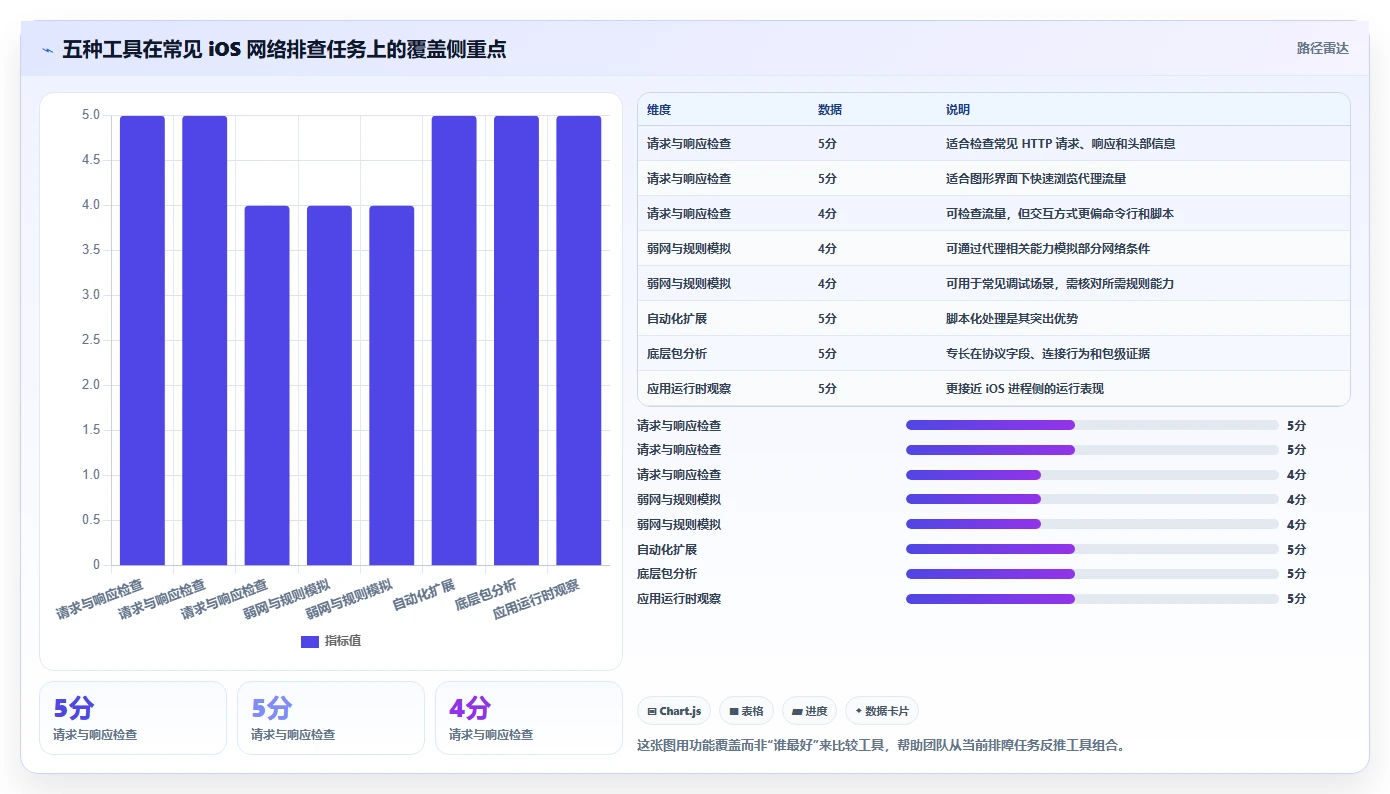Toggle the 指标值 legend color box
This screenshot has width=1390, height=794.
click(309, 641)
